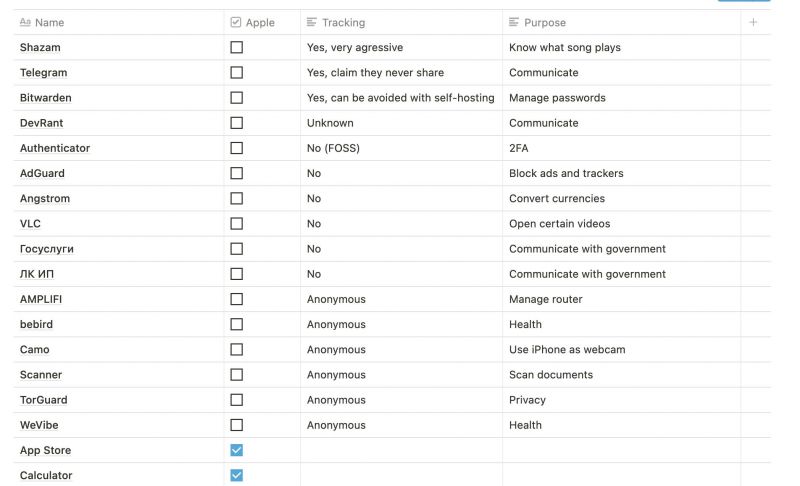Open the Госуслуги row title
The image size is (800, 486).
(47, 249)
